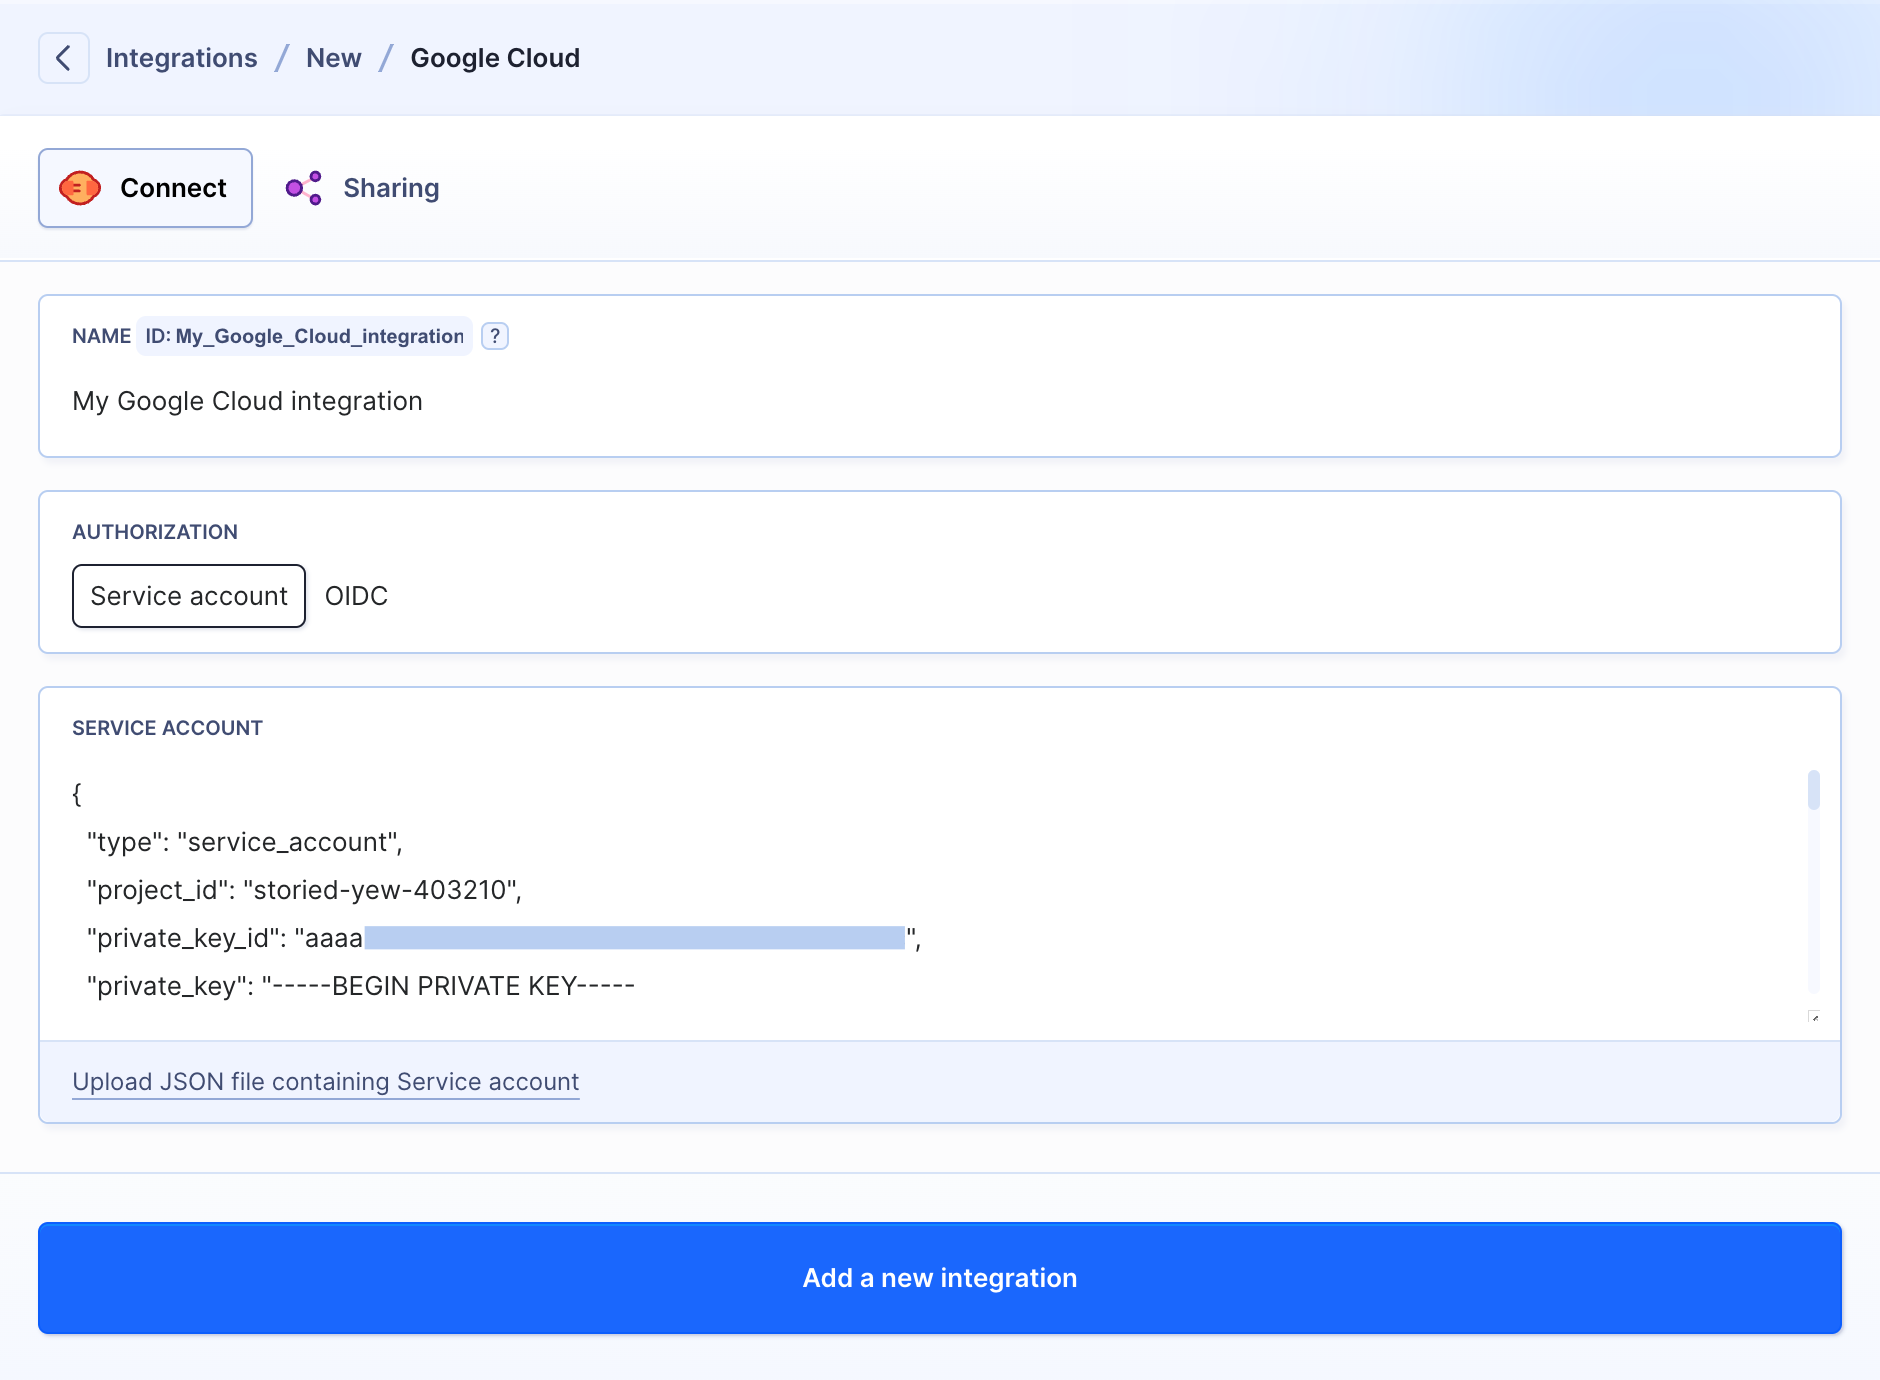The image size is (1880, 1380).
Task: Click the textarea resize handle
Action: click(1814, 1017)
